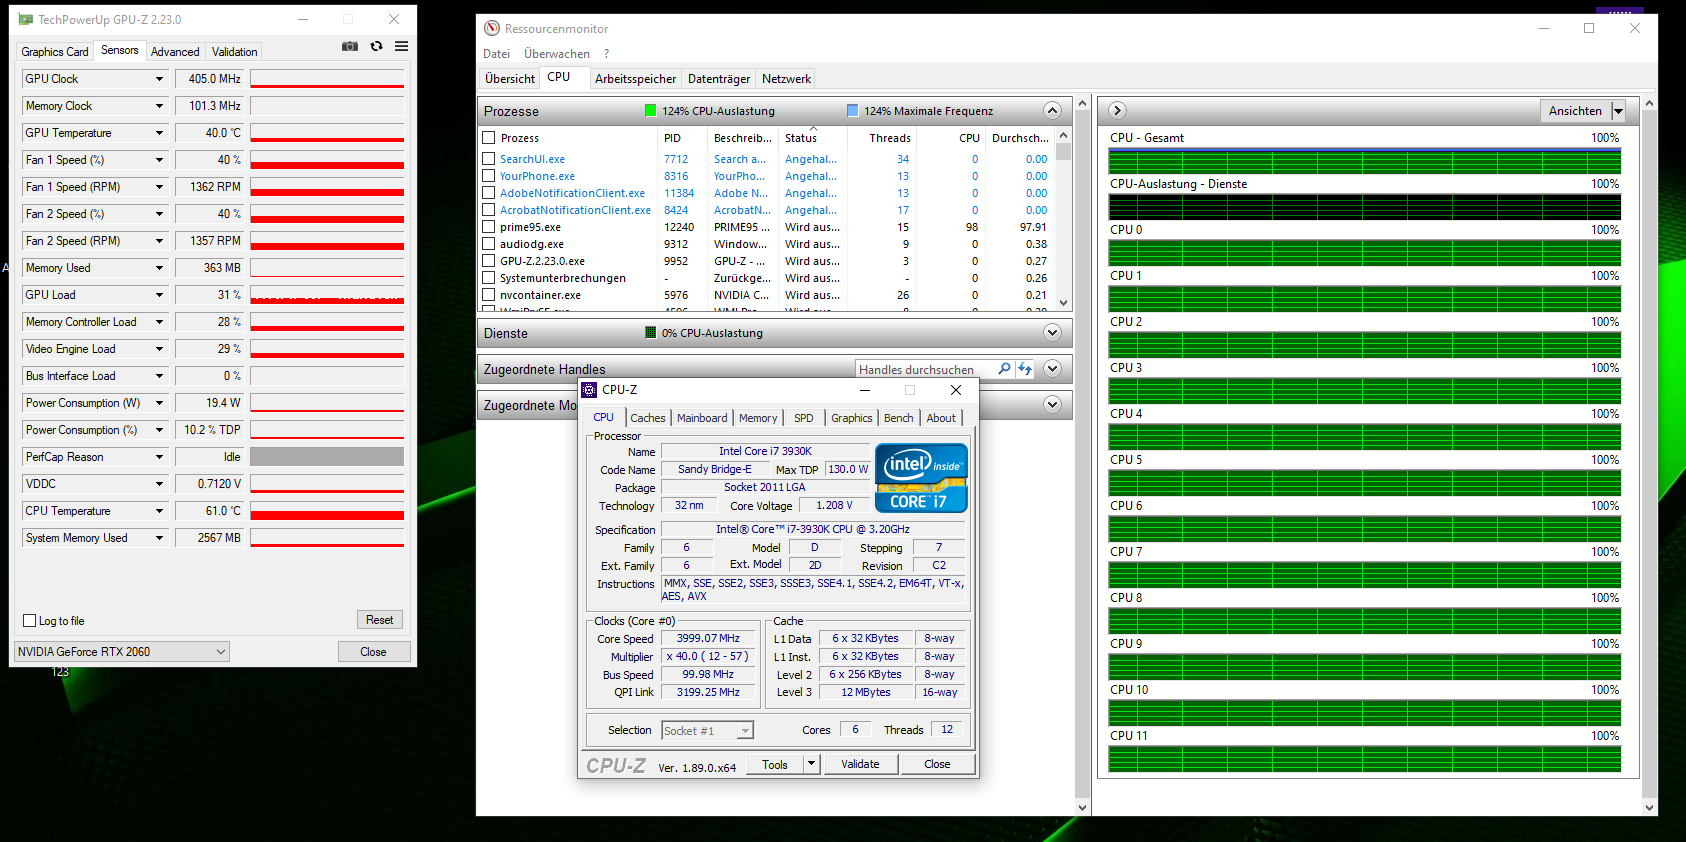Viewport: 1686px width, 842px height.
Task: Click the GPU-Z refresh icon
Action: click(376, 46)
